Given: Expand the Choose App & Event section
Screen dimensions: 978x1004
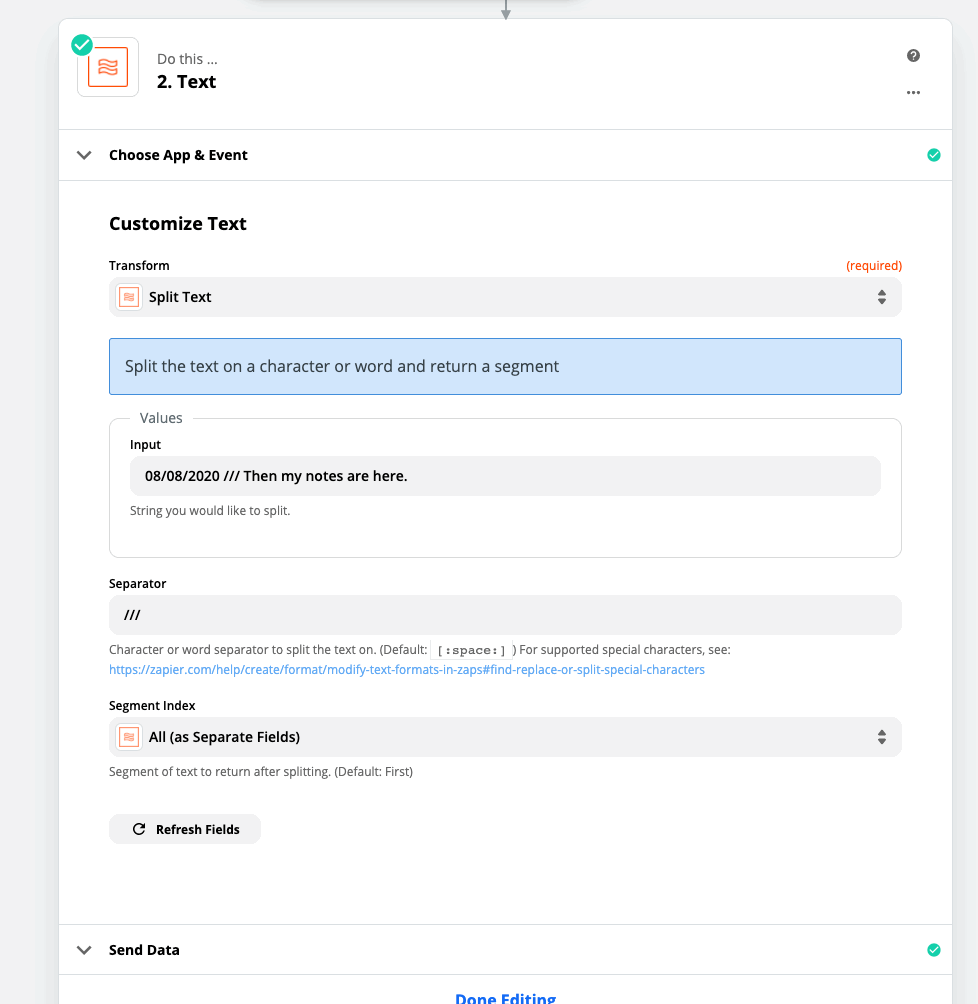Looking at the screenshot, I should 84,155.
